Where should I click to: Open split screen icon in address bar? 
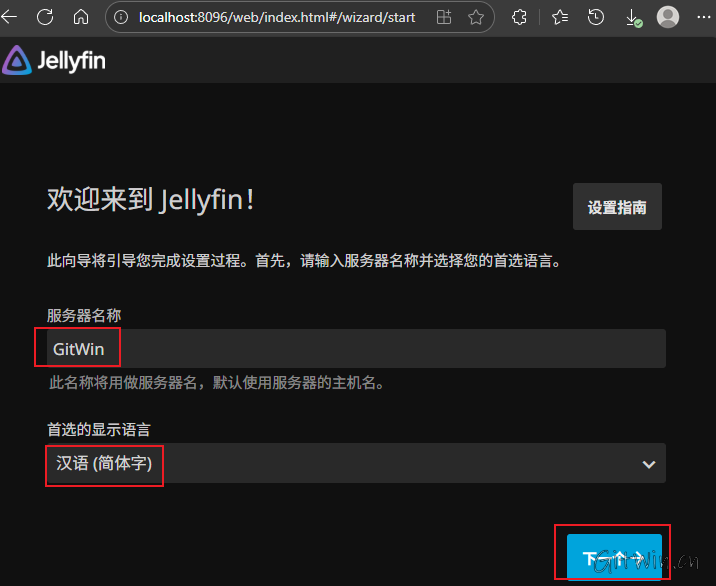444,17
